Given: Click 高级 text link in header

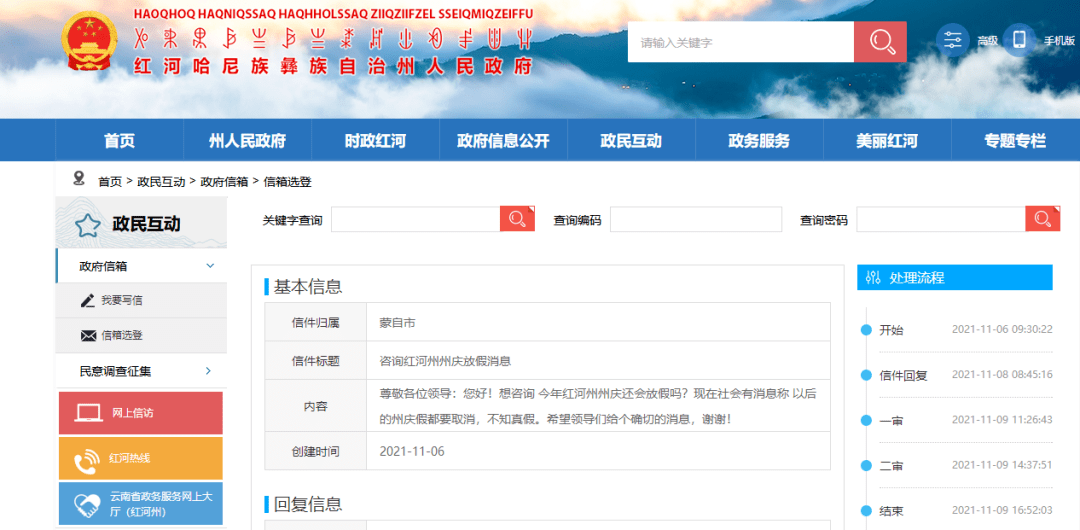Looking at the screenshot, I should click(x=987, y=41).
